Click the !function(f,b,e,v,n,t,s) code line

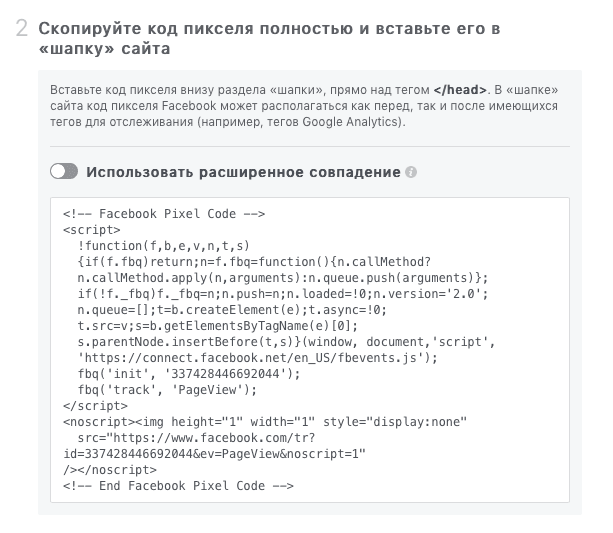[x=163, y=246]
